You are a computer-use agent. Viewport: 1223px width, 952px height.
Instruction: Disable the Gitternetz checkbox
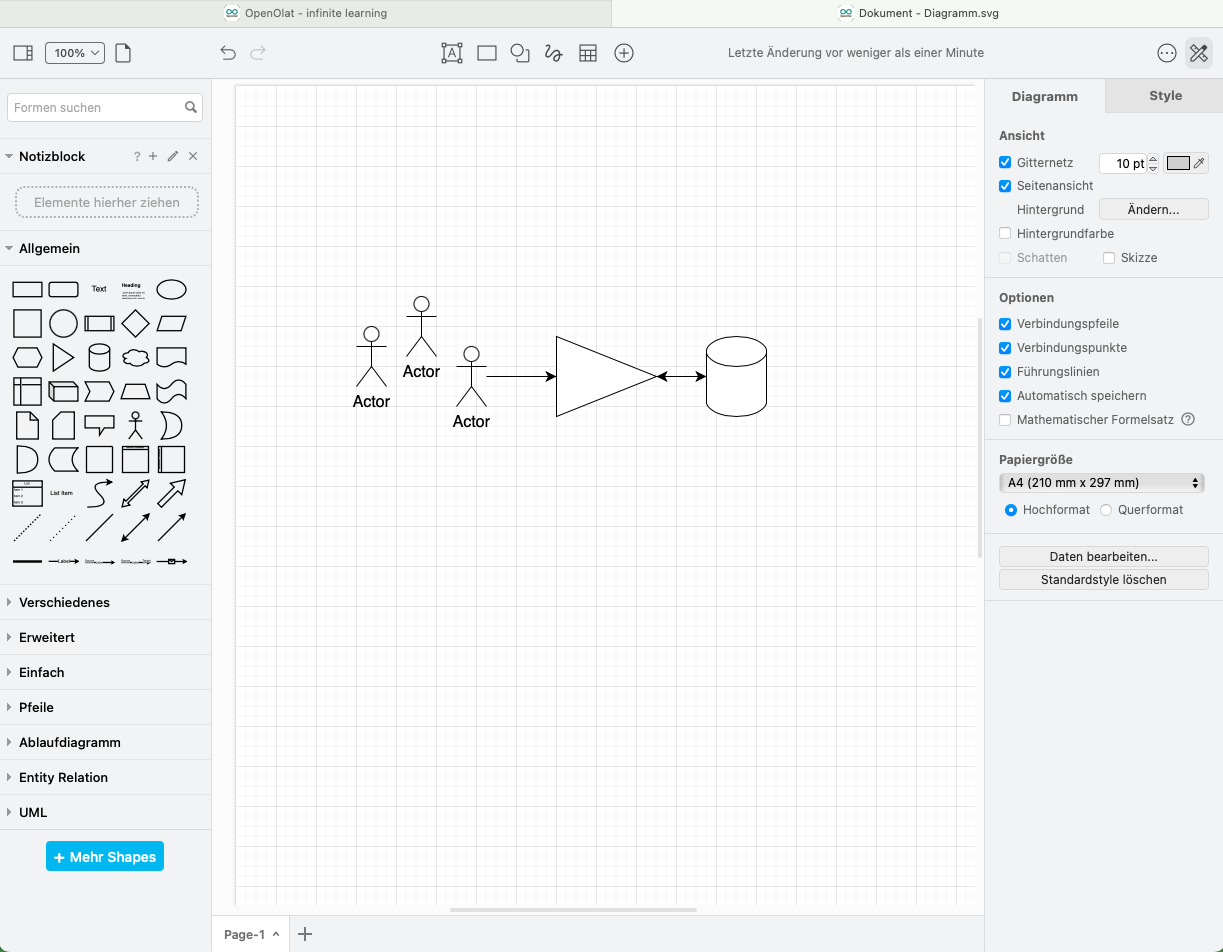click(x=1004, y=162)
